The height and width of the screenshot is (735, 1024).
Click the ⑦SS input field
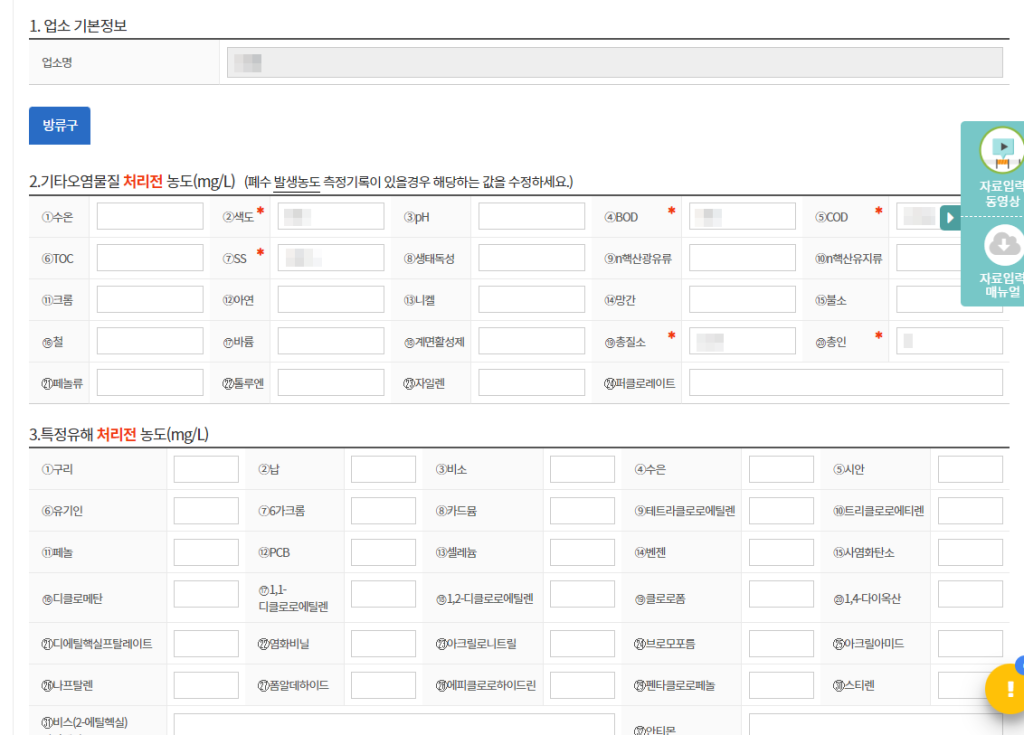pyautogui.click(x=331, y=258)
